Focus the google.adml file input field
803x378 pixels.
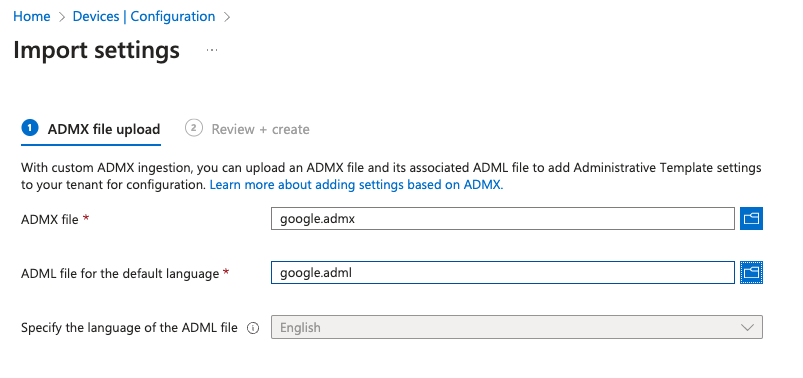coord(503,272)
